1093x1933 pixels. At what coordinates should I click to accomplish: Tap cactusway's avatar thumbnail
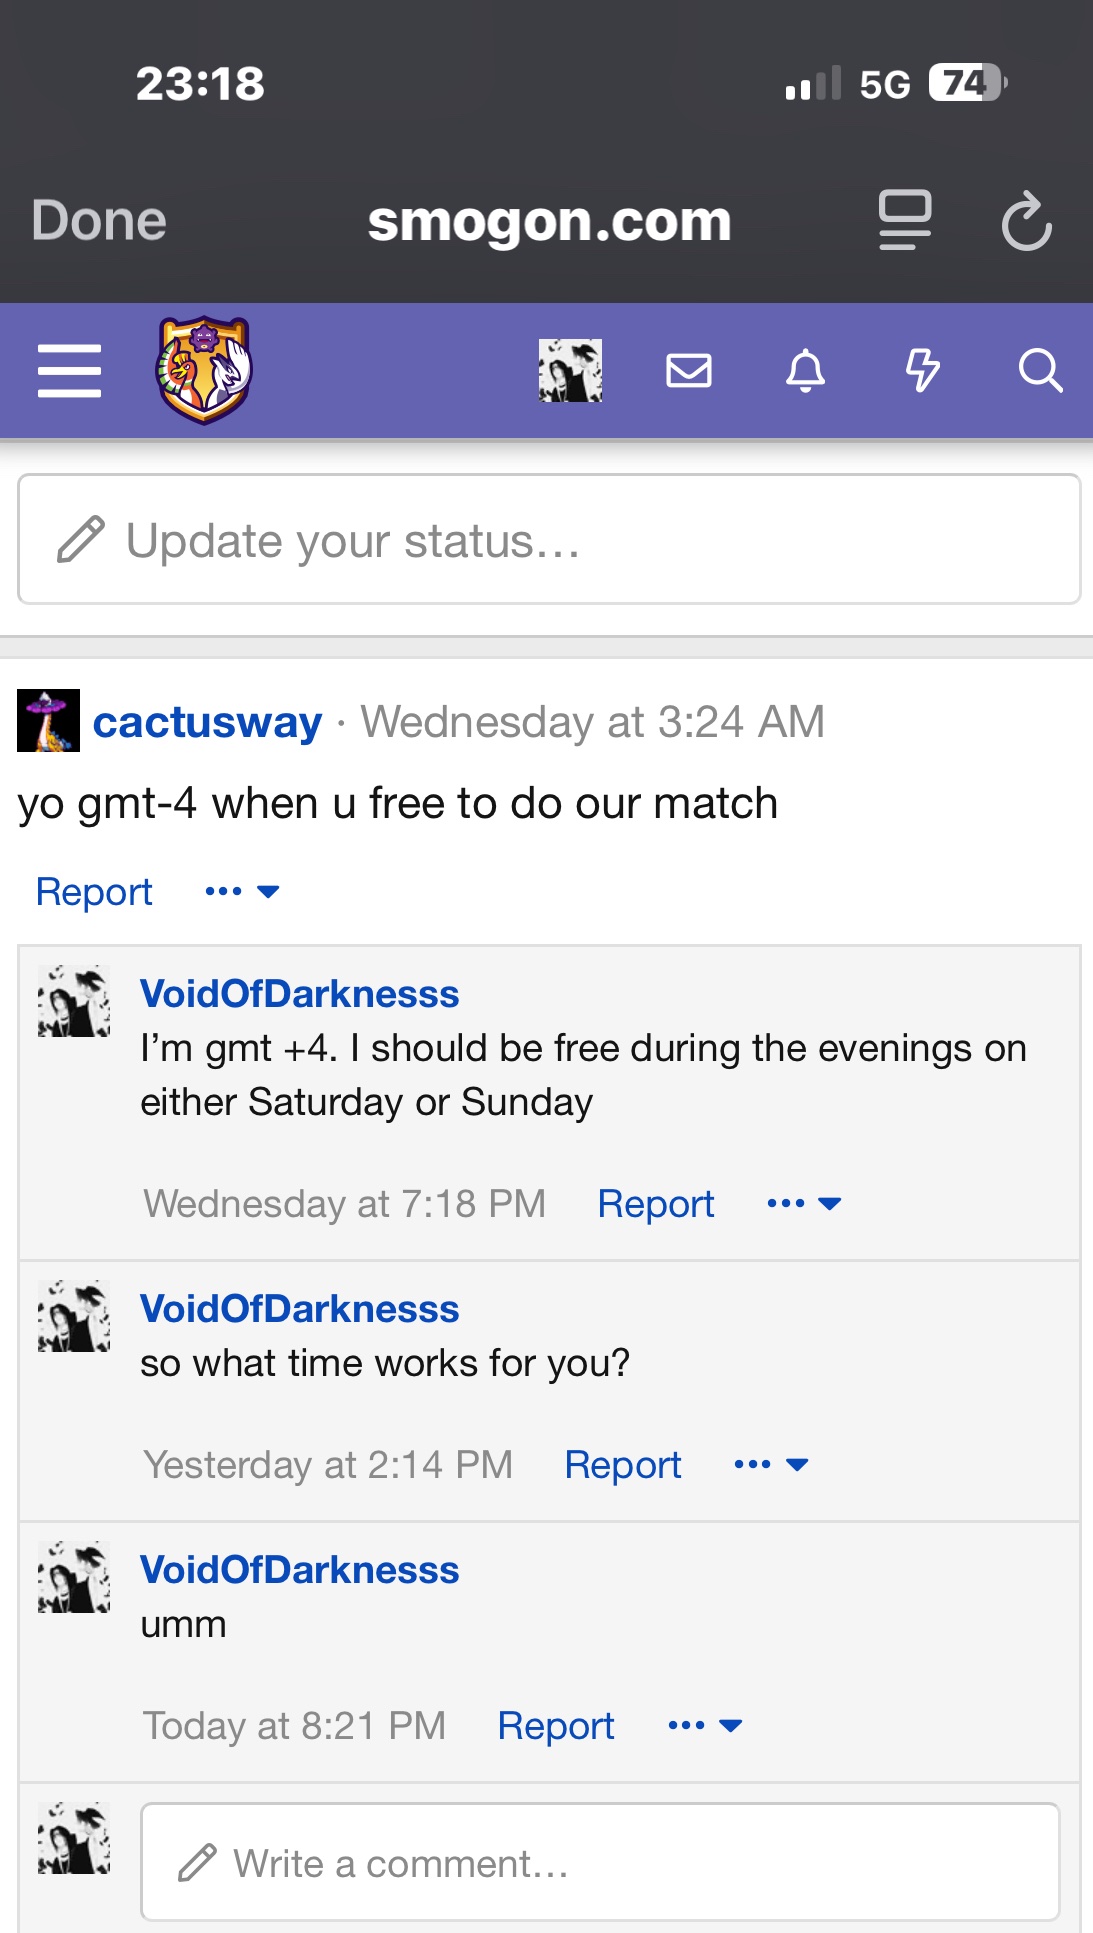pos(48,720)
